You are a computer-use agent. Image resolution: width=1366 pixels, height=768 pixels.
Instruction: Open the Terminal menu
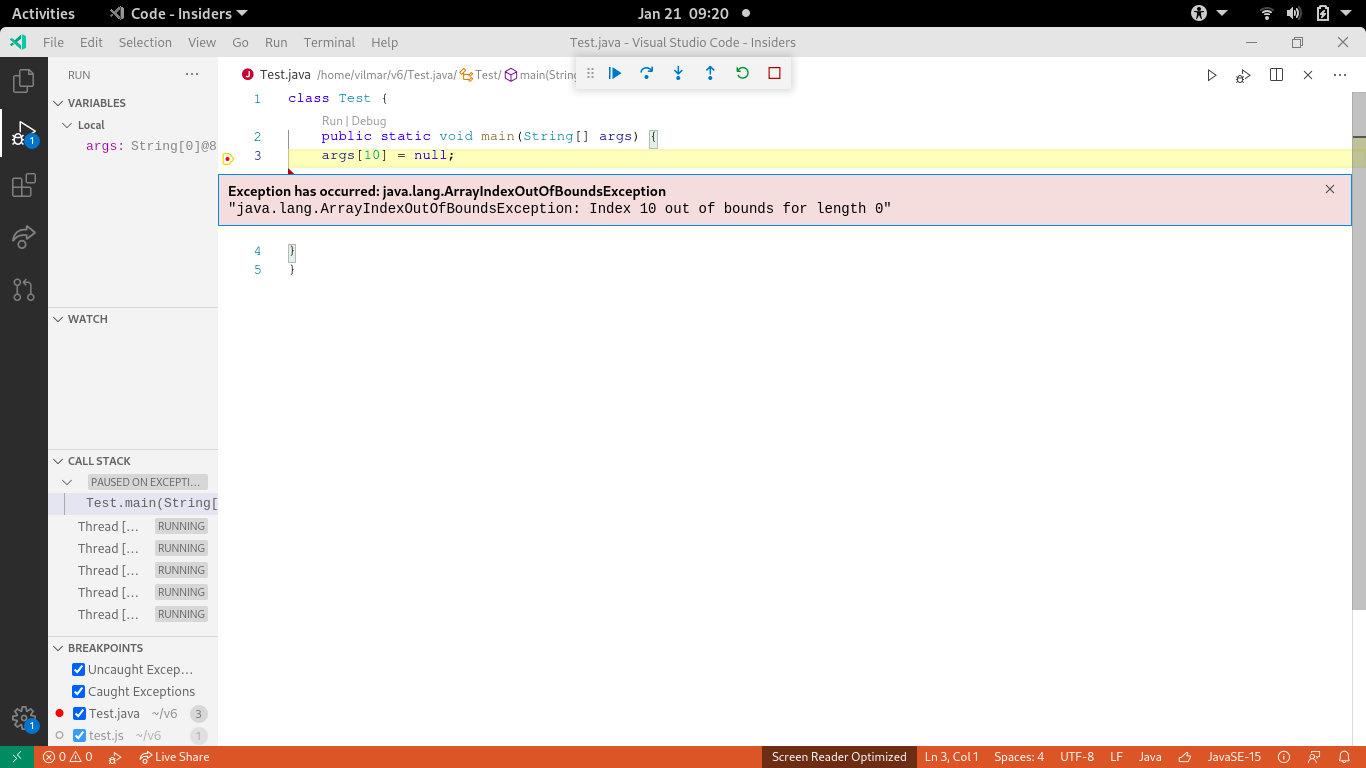[x=329, y=42]
